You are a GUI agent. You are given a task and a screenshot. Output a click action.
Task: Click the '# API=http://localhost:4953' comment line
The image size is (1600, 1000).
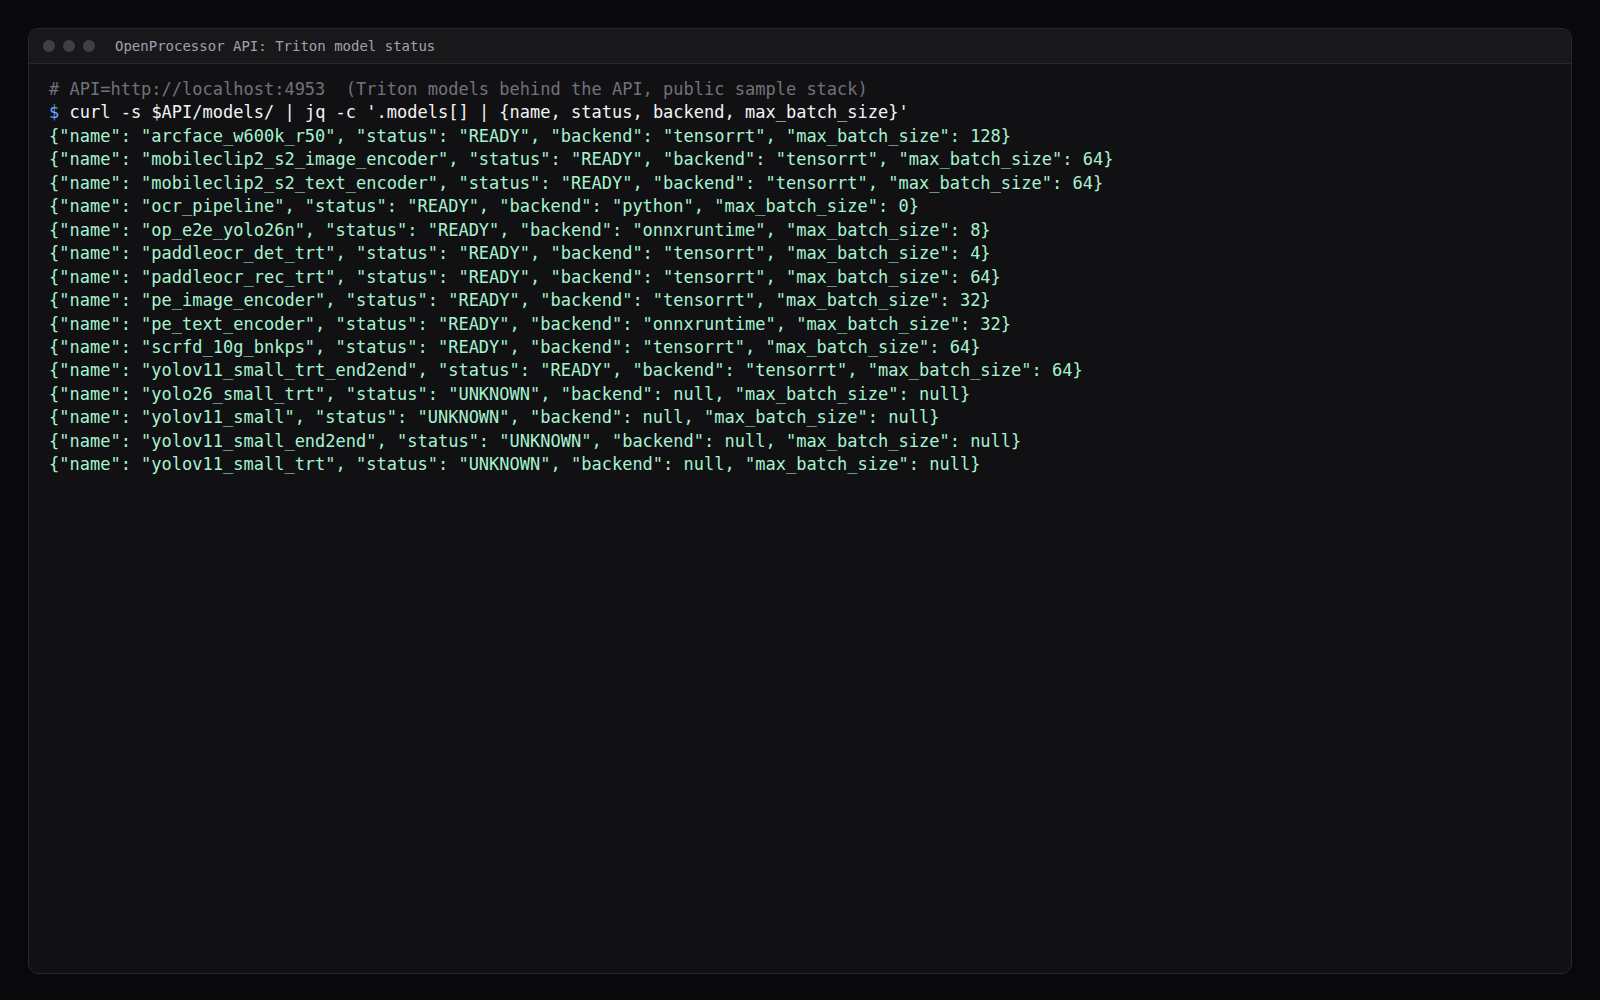click(458, 89)
